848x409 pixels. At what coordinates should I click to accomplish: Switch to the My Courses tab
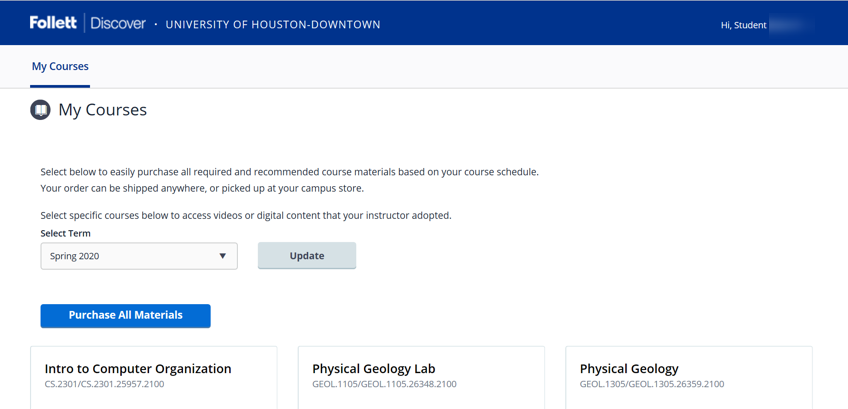click(60, 67)
